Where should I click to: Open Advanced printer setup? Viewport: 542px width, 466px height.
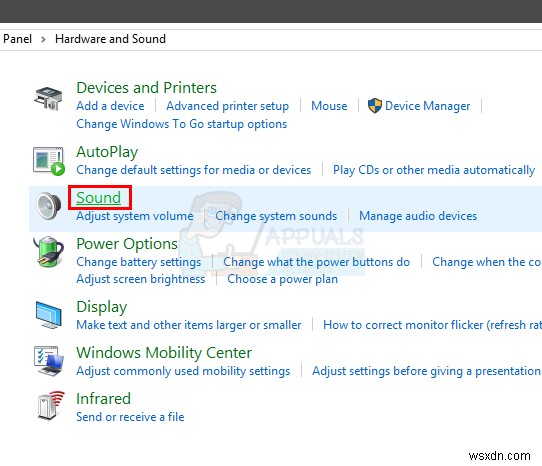tap(227, 106)
